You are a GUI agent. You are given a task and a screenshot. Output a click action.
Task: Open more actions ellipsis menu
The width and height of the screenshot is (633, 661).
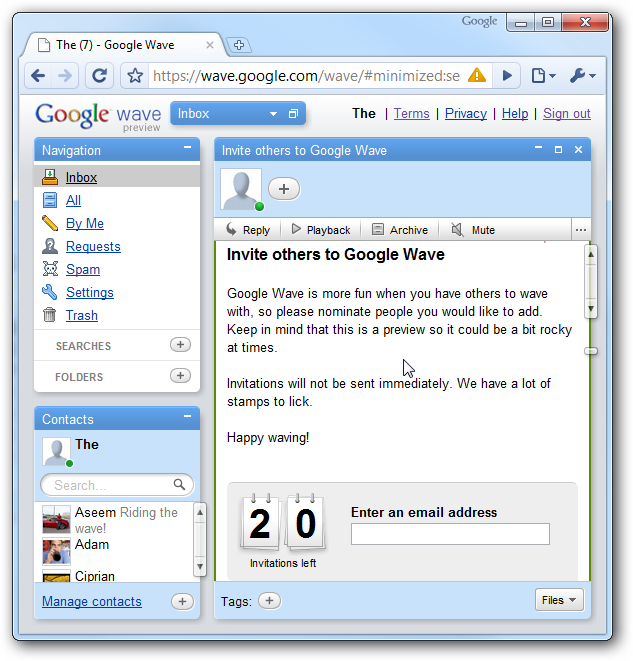[581, 230]
